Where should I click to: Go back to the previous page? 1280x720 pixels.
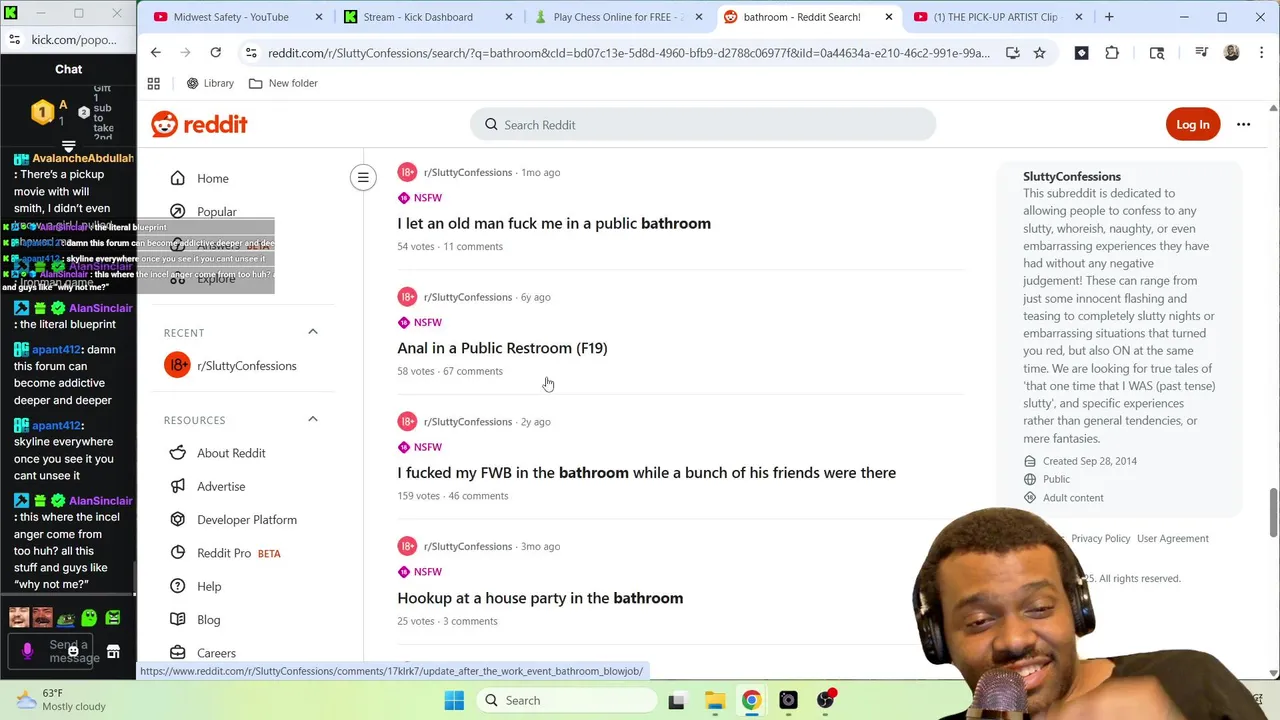tap(156, 53)
